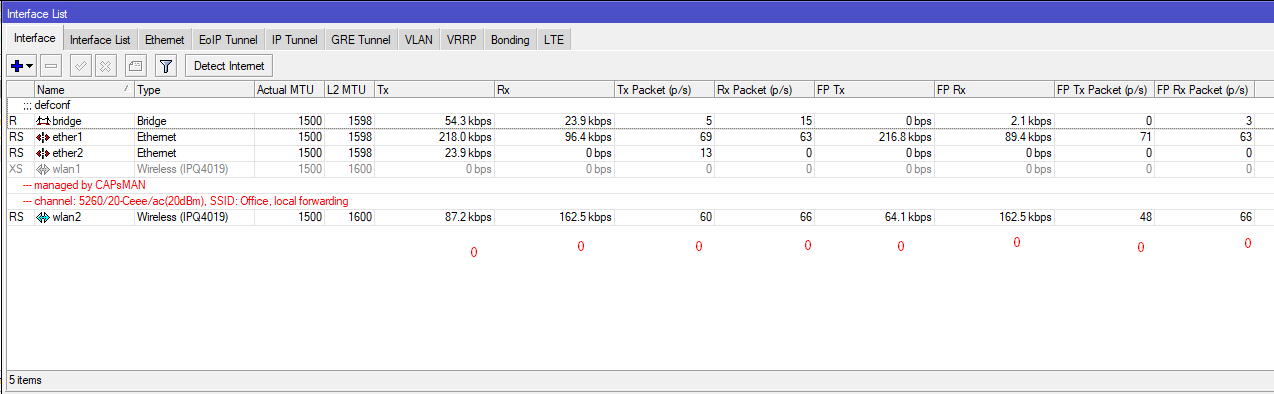This screenshot has width=1274, height=394.
Task: Select the wlan2 interface name
Action: (66, 217)
